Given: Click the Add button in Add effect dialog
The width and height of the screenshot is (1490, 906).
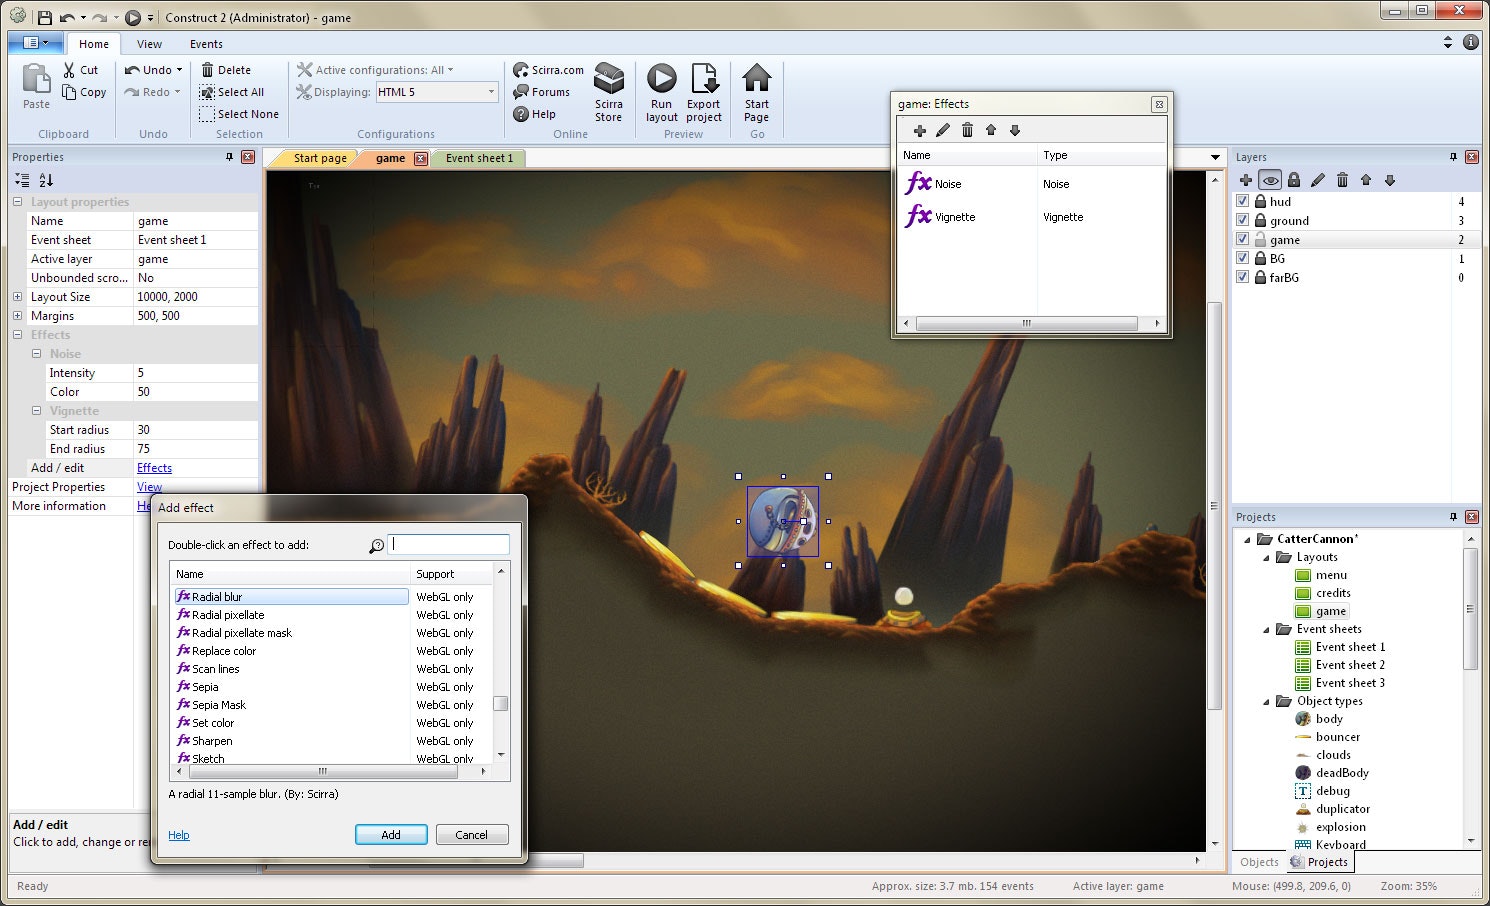Looking at the screenshot, I should [391, 834].
